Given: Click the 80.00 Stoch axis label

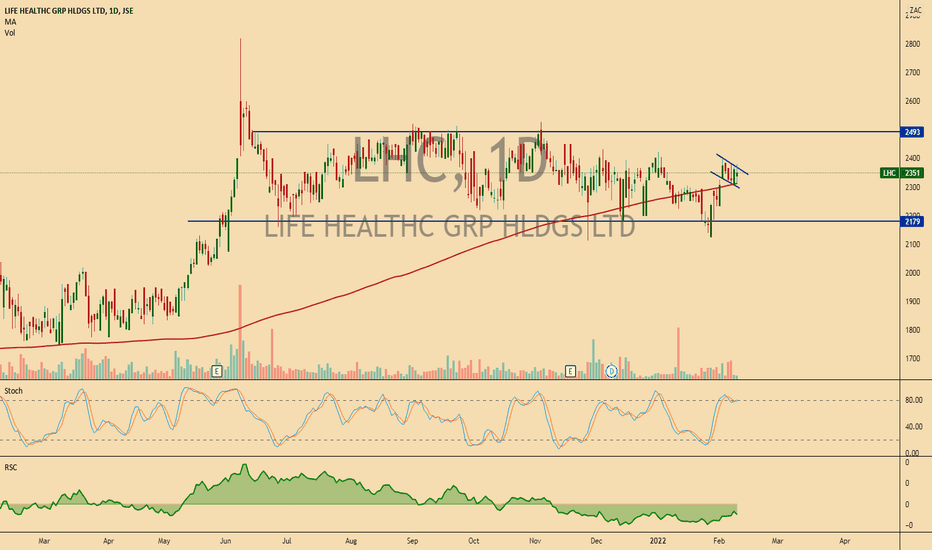Looking at the screenshot, I should pos(914,400).
